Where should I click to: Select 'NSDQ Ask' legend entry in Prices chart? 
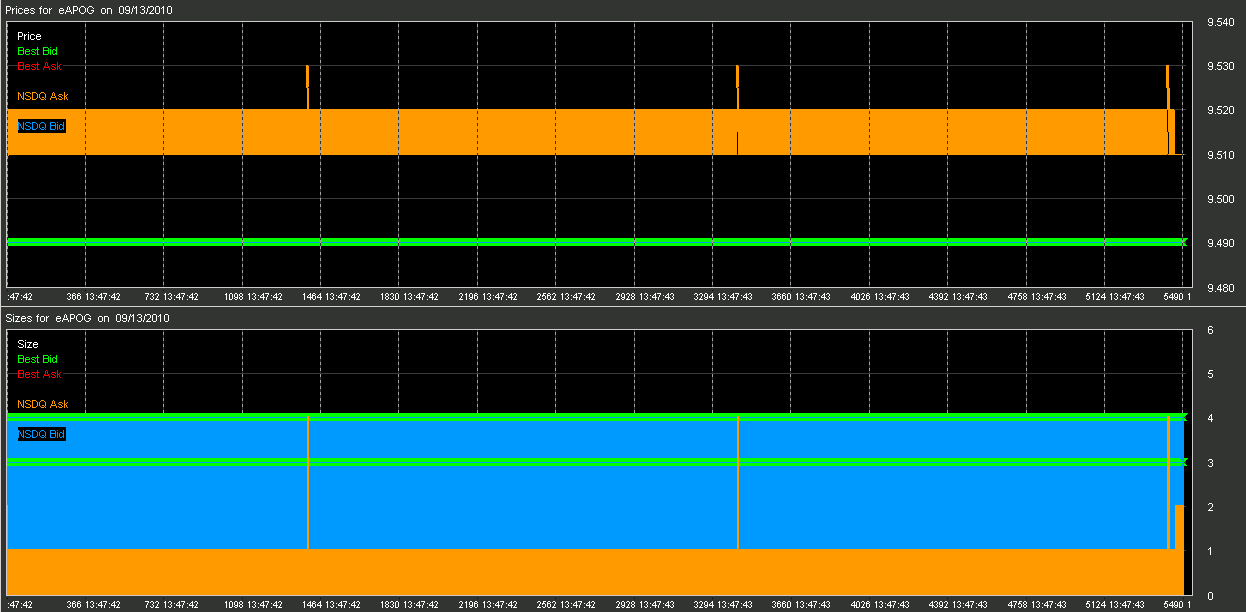tap(43, 96)
